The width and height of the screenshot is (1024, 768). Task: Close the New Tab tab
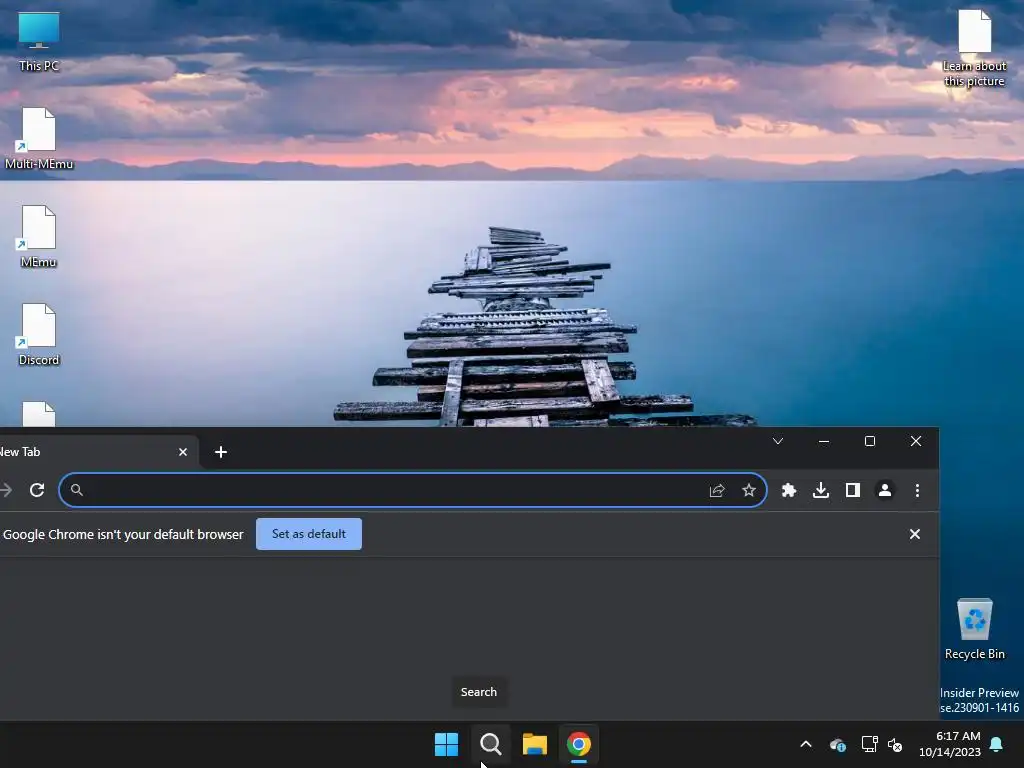[x=183, y=452]
